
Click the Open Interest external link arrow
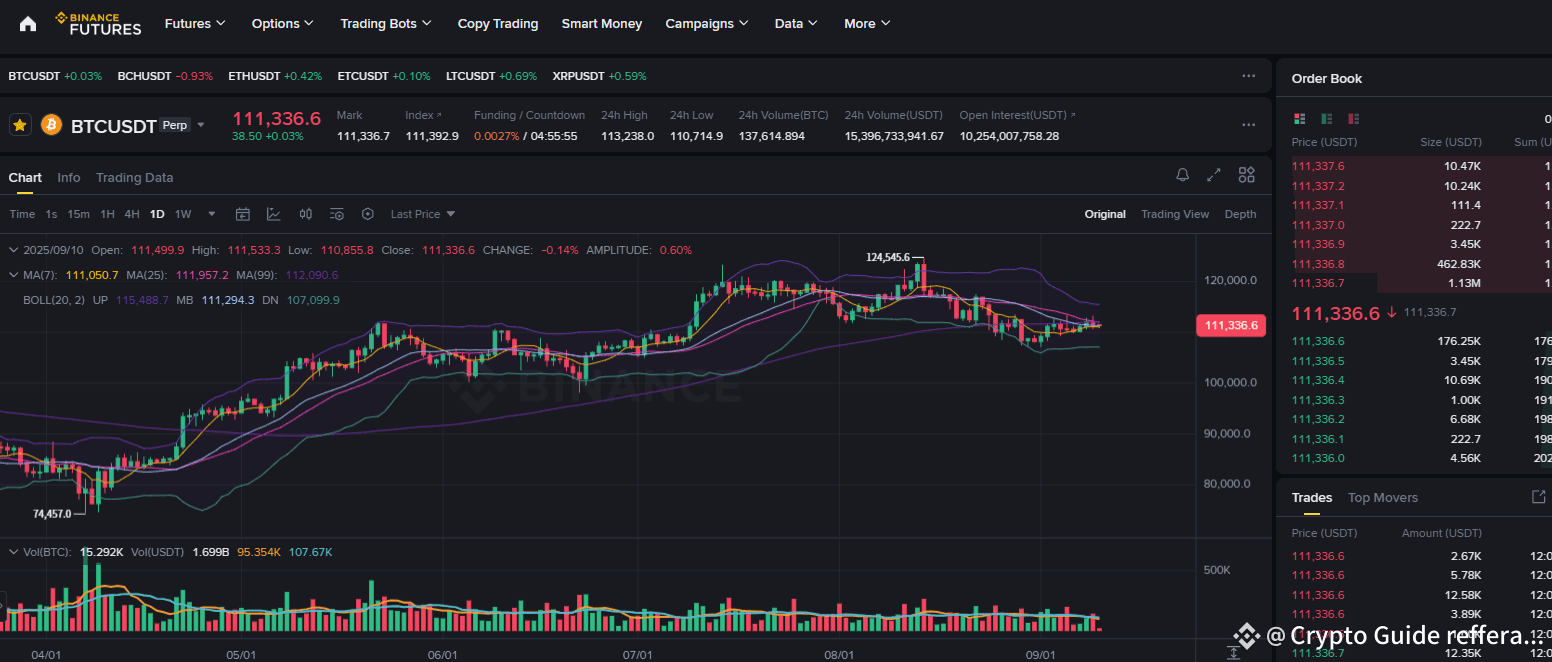pyautogui.click(x=1073, y=115)
